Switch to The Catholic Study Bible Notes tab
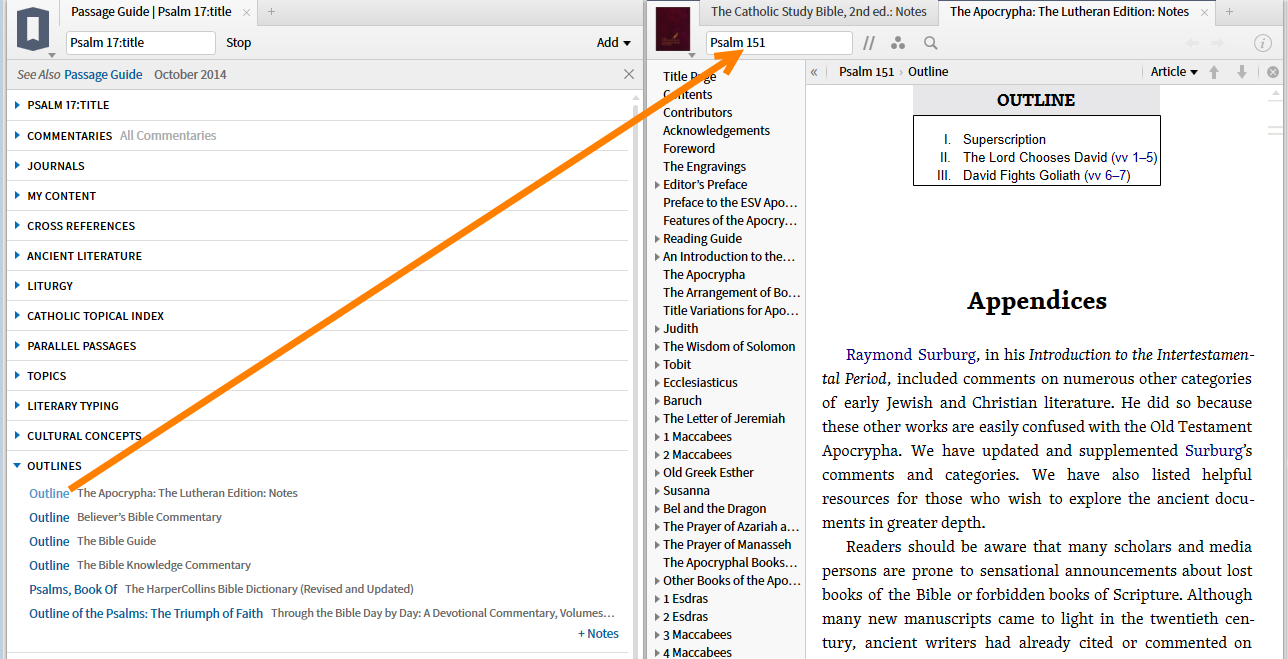Image resolution: width=1288 pixels, height=659 pixels. (x=818, y=12)
